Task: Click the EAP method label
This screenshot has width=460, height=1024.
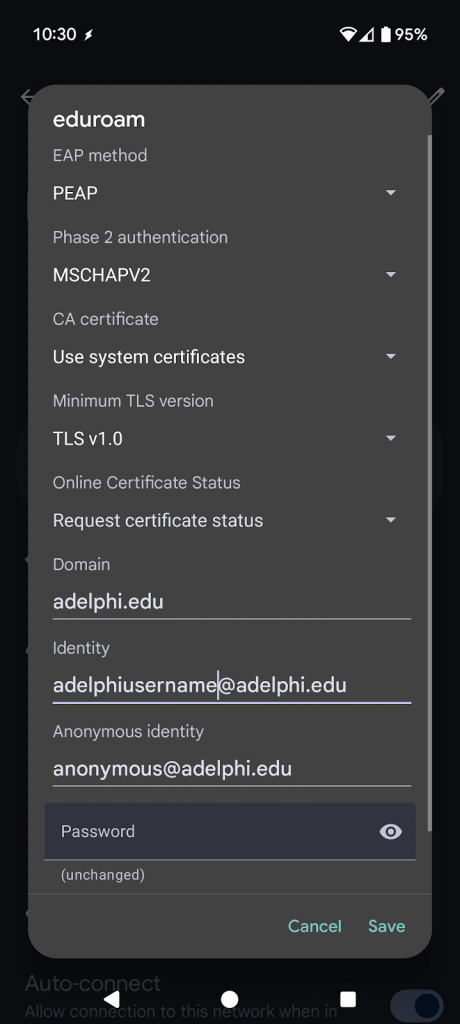Action: click(100, 155)
